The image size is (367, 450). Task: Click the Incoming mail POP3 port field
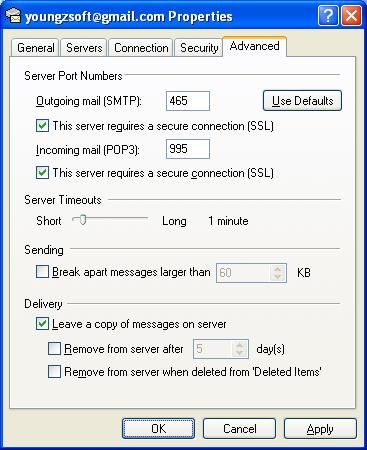coord(188,149)
